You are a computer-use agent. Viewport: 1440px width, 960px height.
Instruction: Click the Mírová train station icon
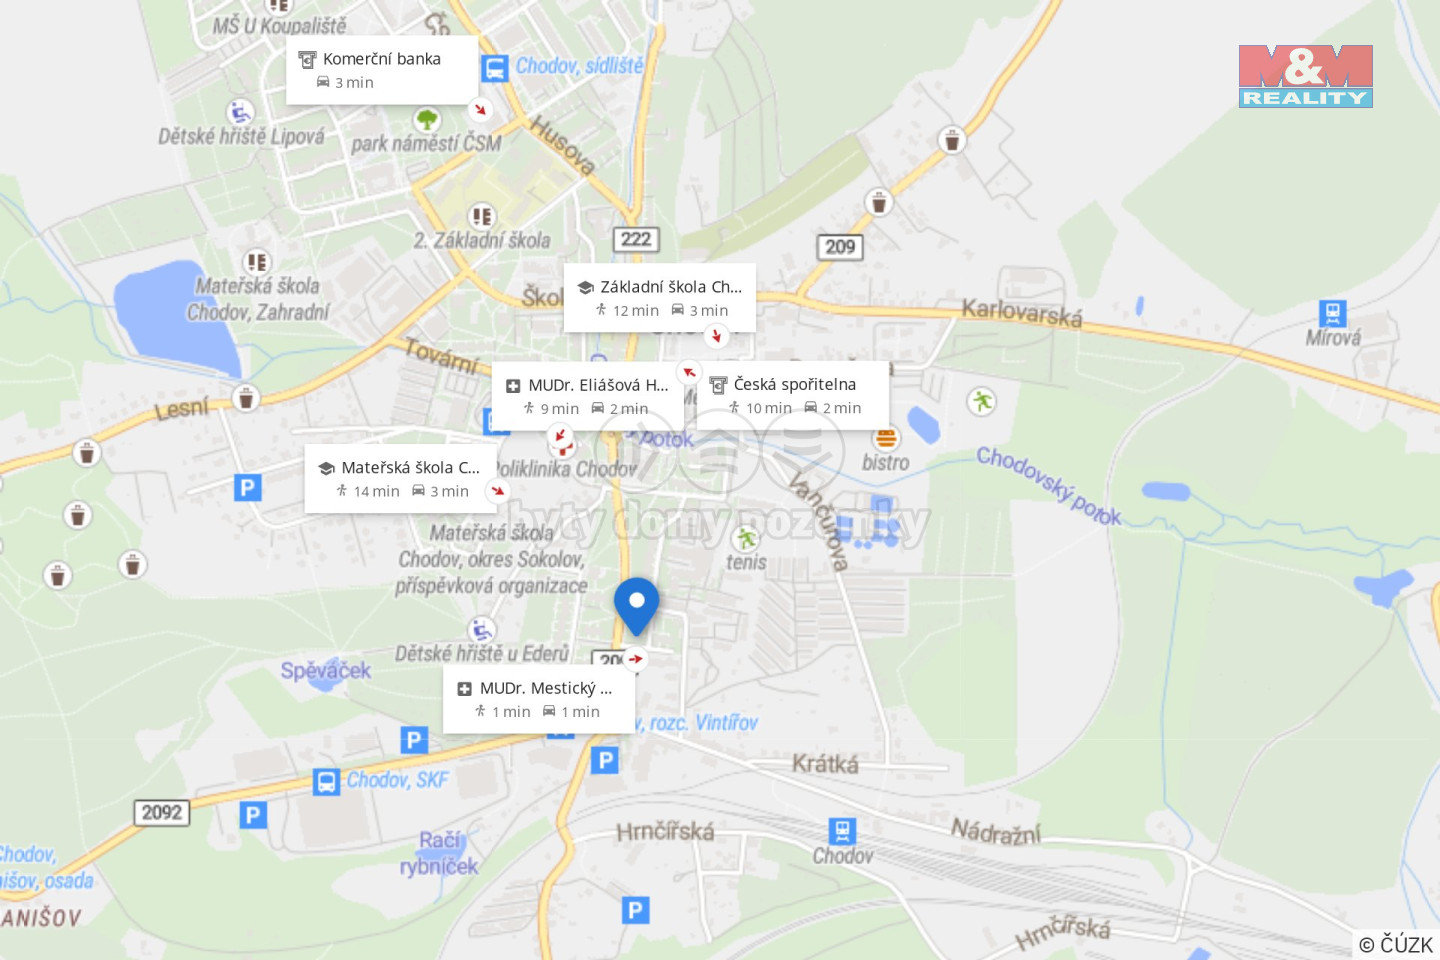point(1332,313)
